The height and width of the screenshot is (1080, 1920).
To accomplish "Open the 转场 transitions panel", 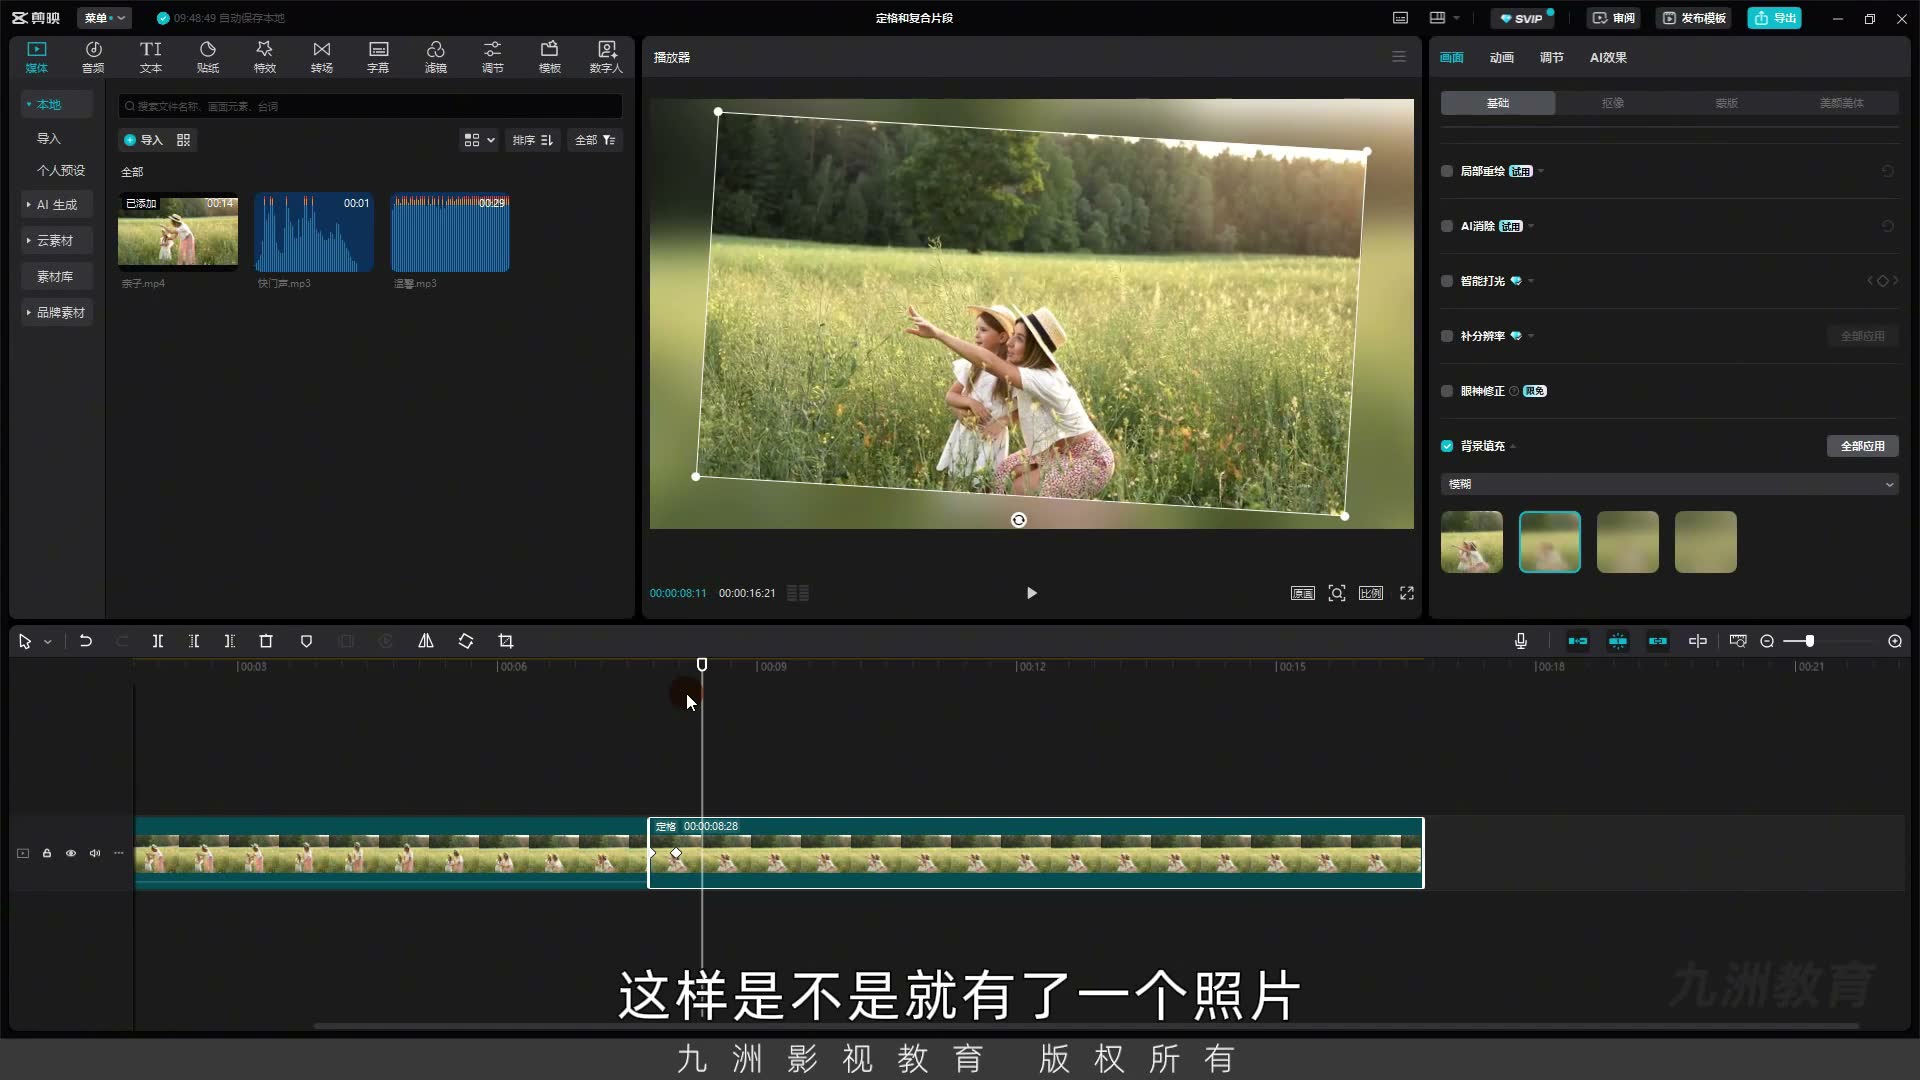I will (x=321, y=57).
